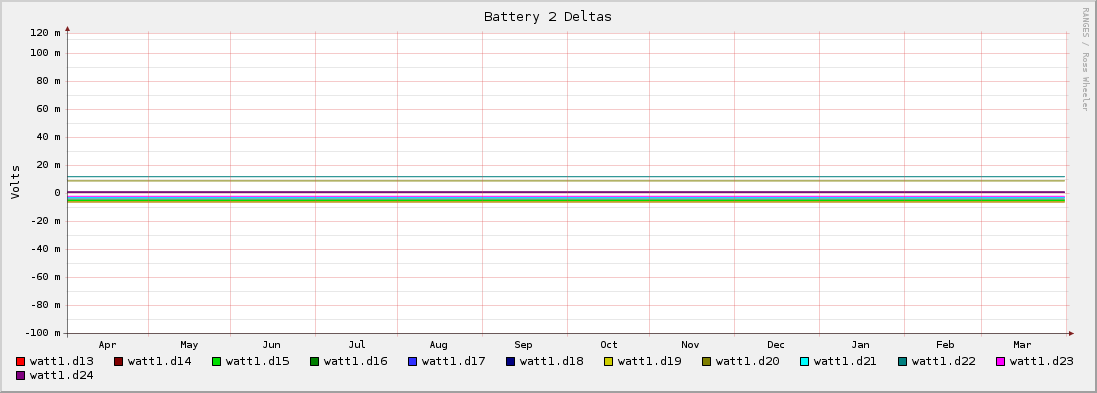
Task: Click the 80 m y-axis tick label
Action: tap(48, 81)
